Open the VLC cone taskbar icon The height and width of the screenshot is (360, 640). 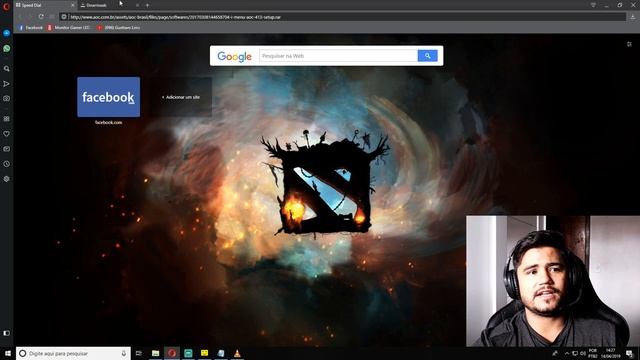click(x=237, y=353)
